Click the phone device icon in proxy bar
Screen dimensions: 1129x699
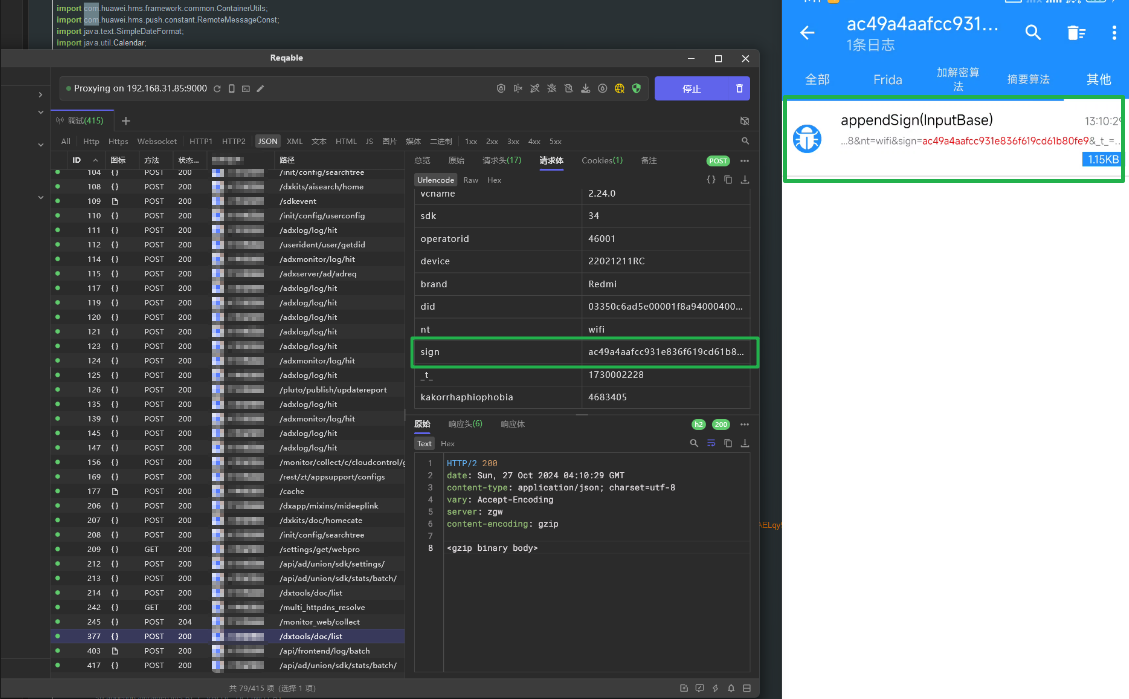click(231, 89)
